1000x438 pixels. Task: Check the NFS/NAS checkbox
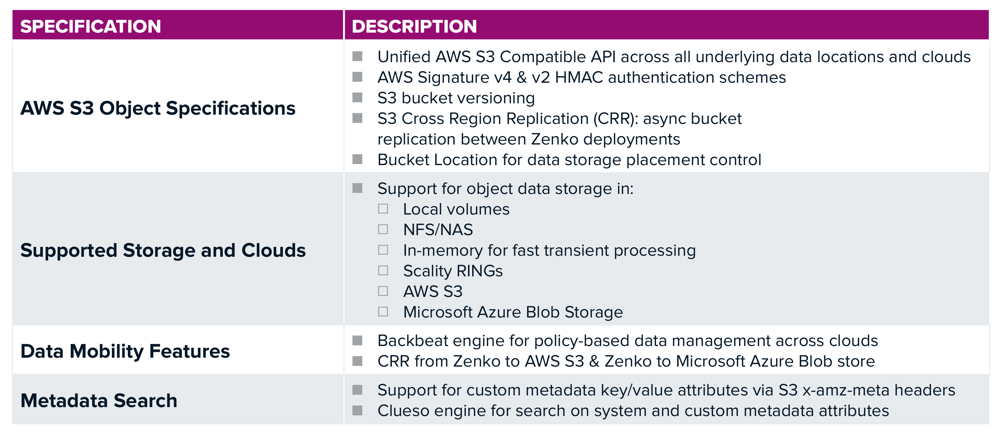[x=383, y=229]
